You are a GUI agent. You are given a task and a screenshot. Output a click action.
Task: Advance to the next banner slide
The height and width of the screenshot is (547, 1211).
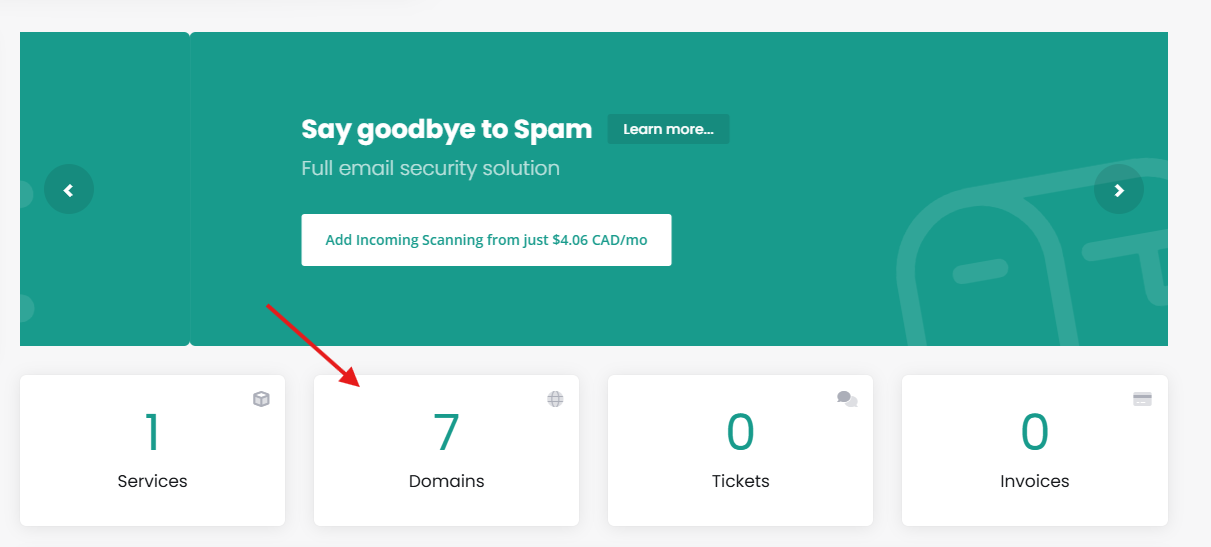[x=1119, y=189]
